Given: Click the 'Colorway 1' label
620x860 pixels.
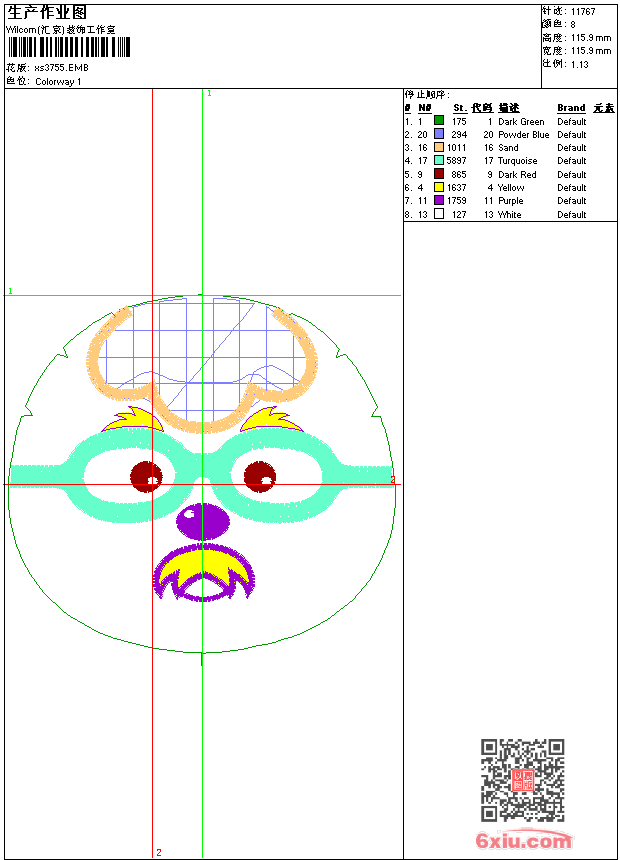Looking at the screenshot, I should pyautogui.click(x=58, y=82).
